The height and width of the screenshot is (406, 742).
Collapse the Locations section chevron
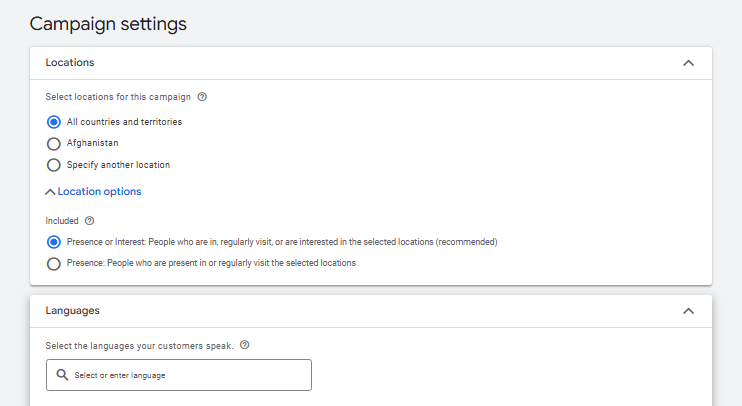point(689,63)
